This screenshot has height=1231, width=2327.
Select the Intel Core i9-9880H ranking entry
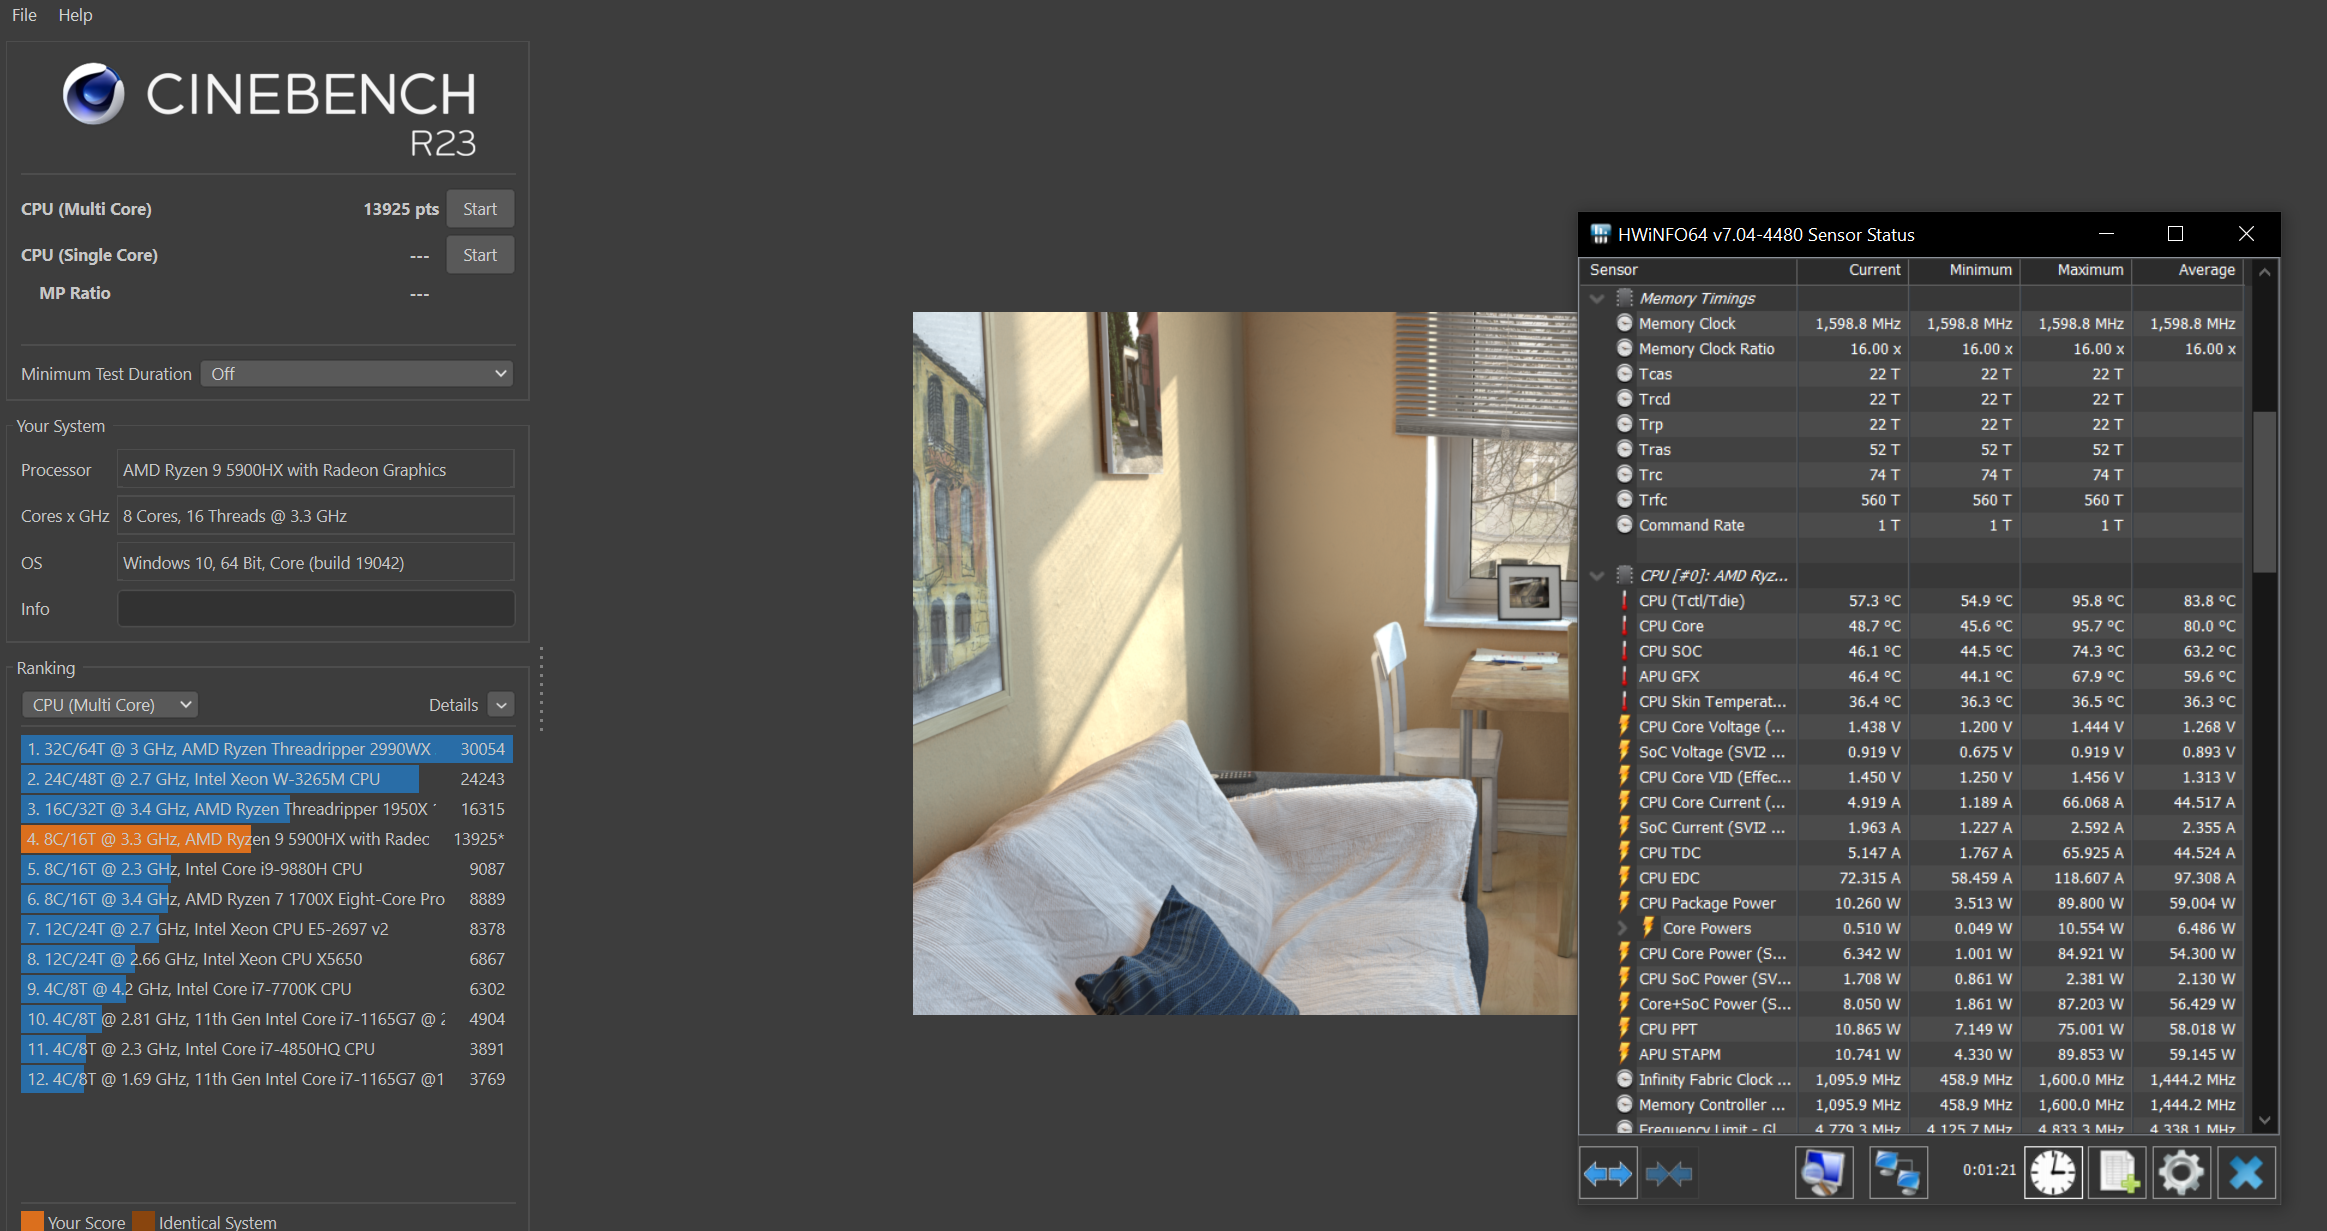(x=266, y=869)
